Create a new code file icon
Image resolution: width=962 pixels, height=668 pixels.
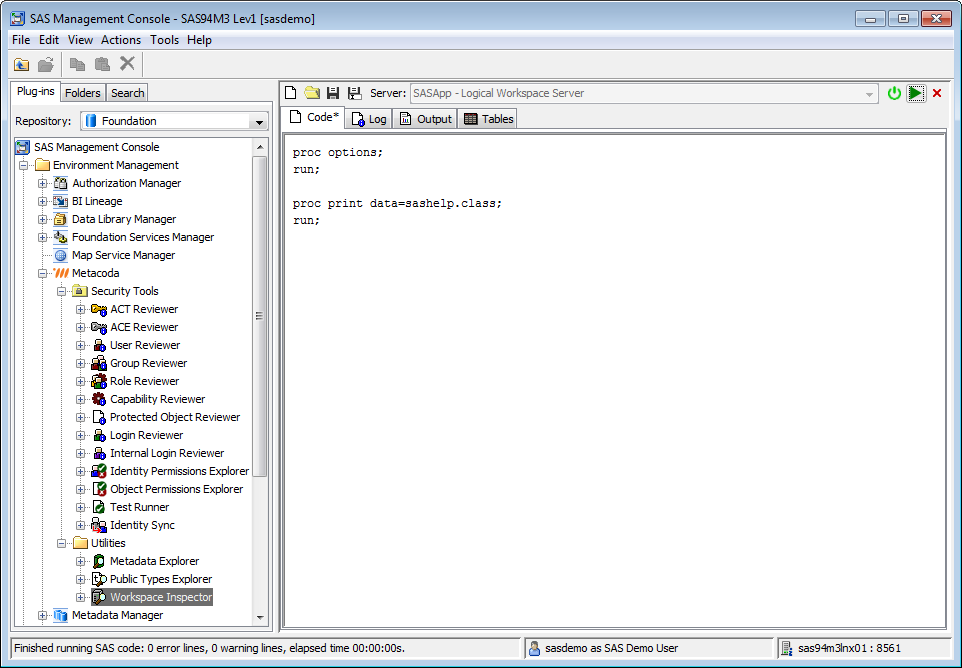tap(291, 93)
